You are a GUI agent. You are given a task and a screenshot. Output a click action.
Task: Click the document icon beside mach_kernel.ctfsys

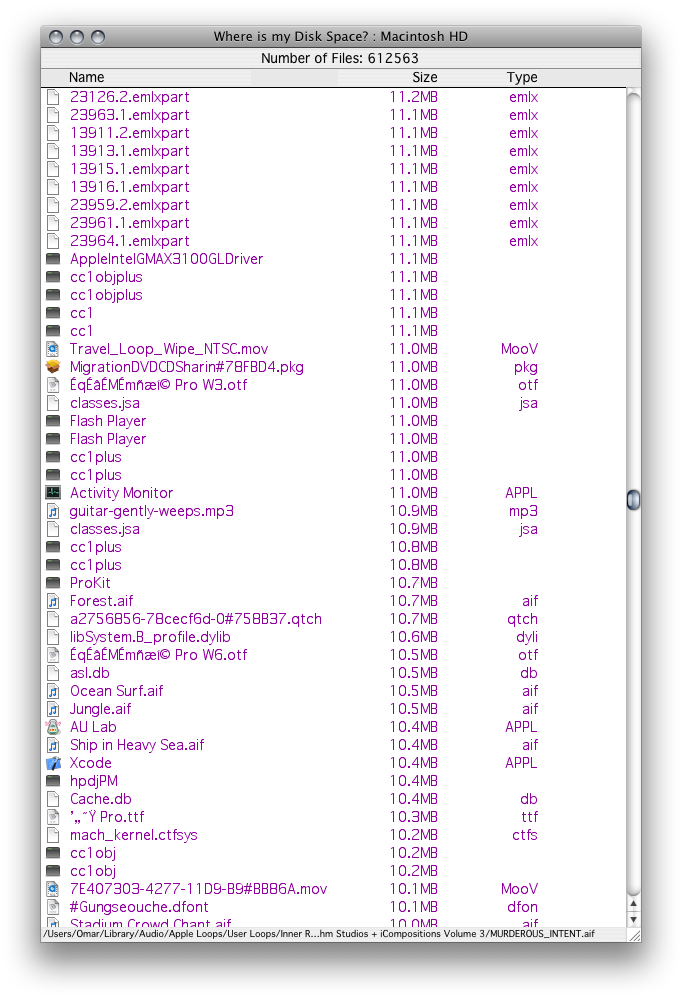pyautogui.click(x=53, y=835)
